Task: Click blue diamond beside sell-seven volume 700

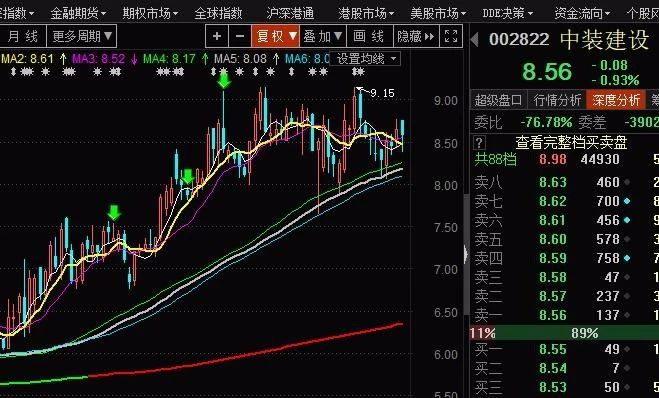Action: [x=627, y=201]
